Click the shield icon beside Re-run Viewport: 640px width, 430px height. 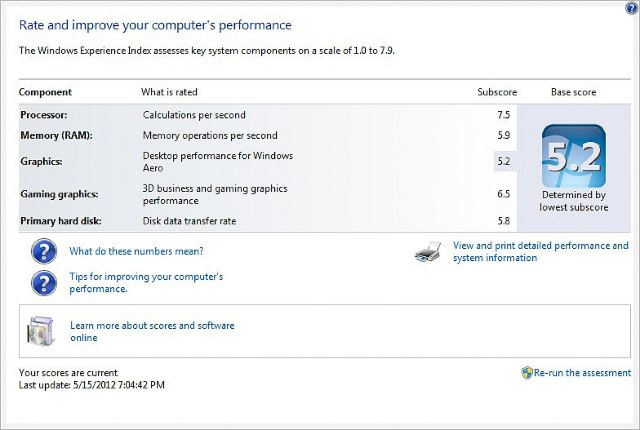click(x=527, y=372)
